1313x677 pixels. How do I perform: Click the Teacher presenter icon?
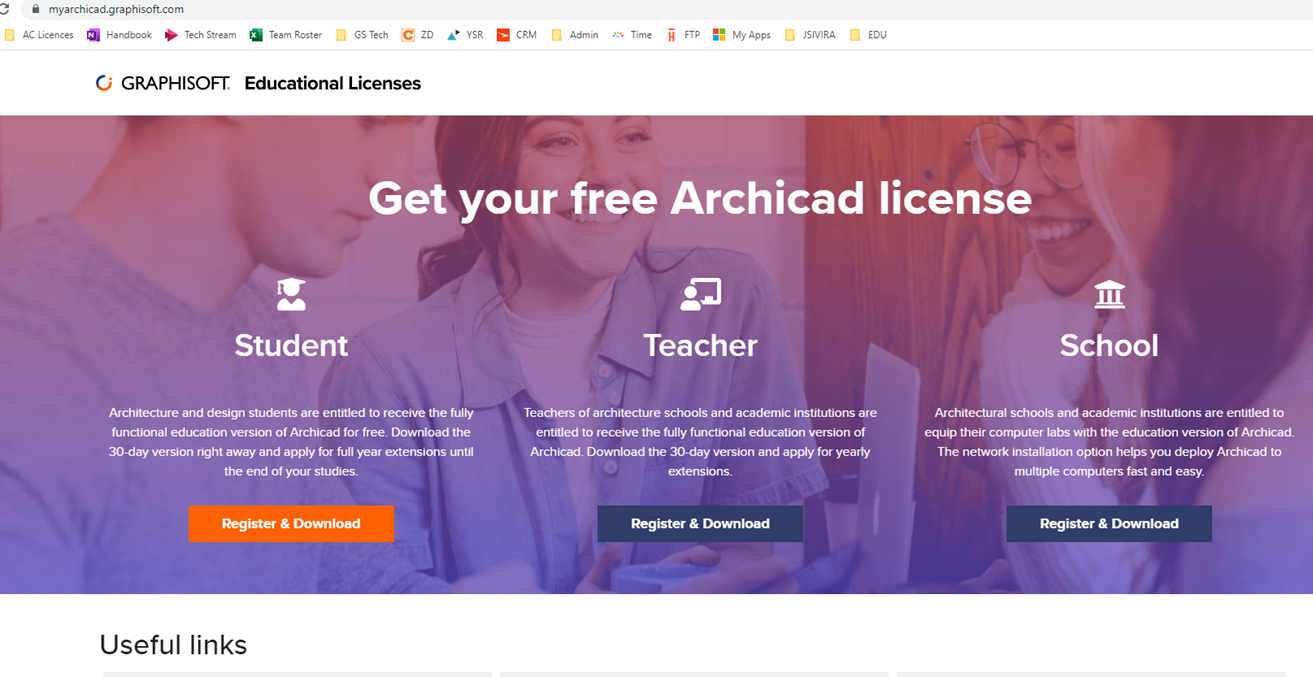tap(700, 294)
